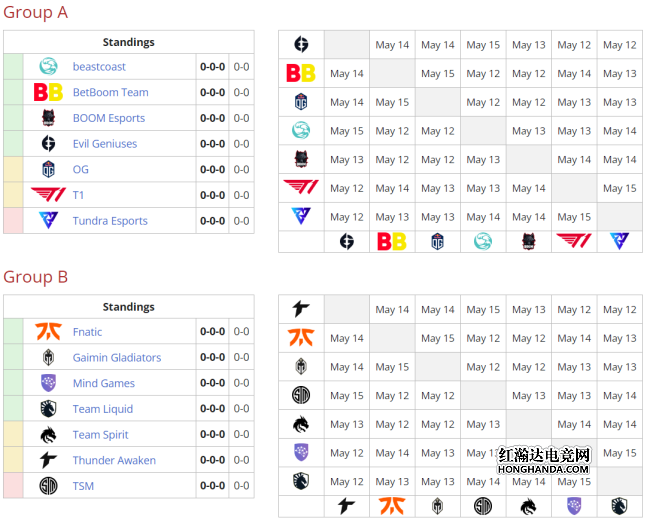Follow the TSM team name link
The image size is (650, 527).
coord(83,486)
